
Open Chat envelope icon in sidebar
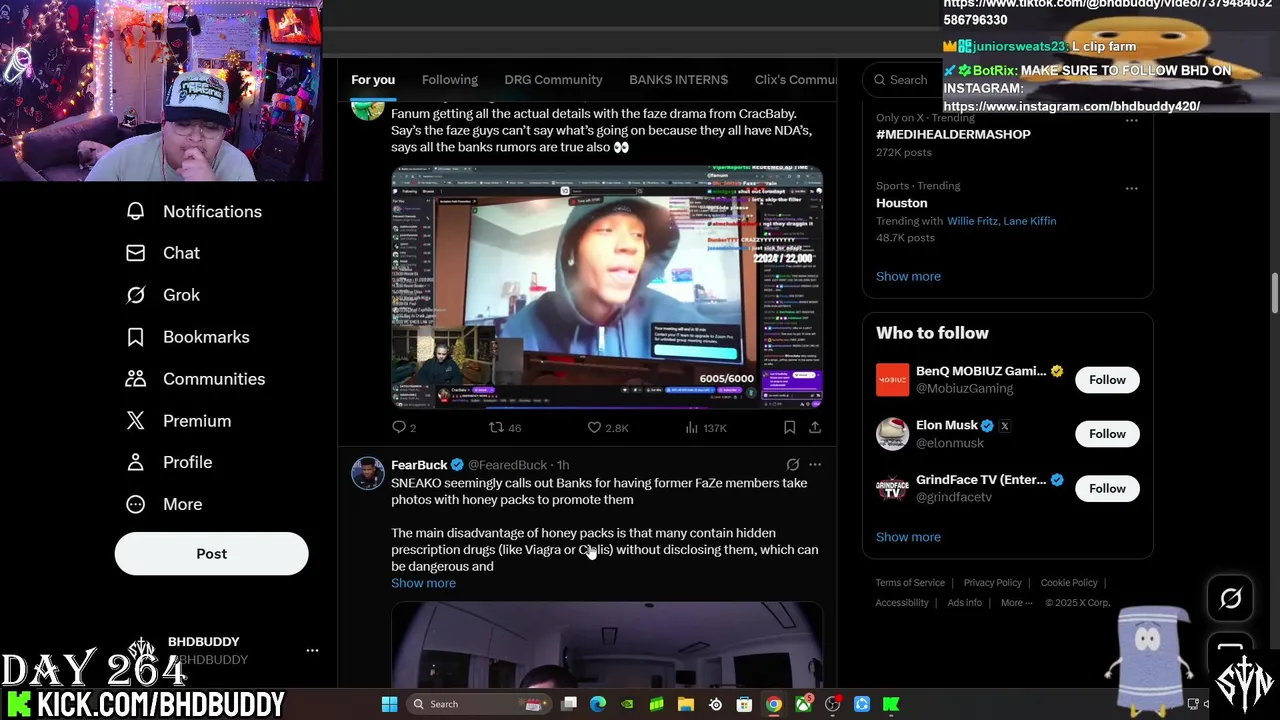(x=135, y=253)
